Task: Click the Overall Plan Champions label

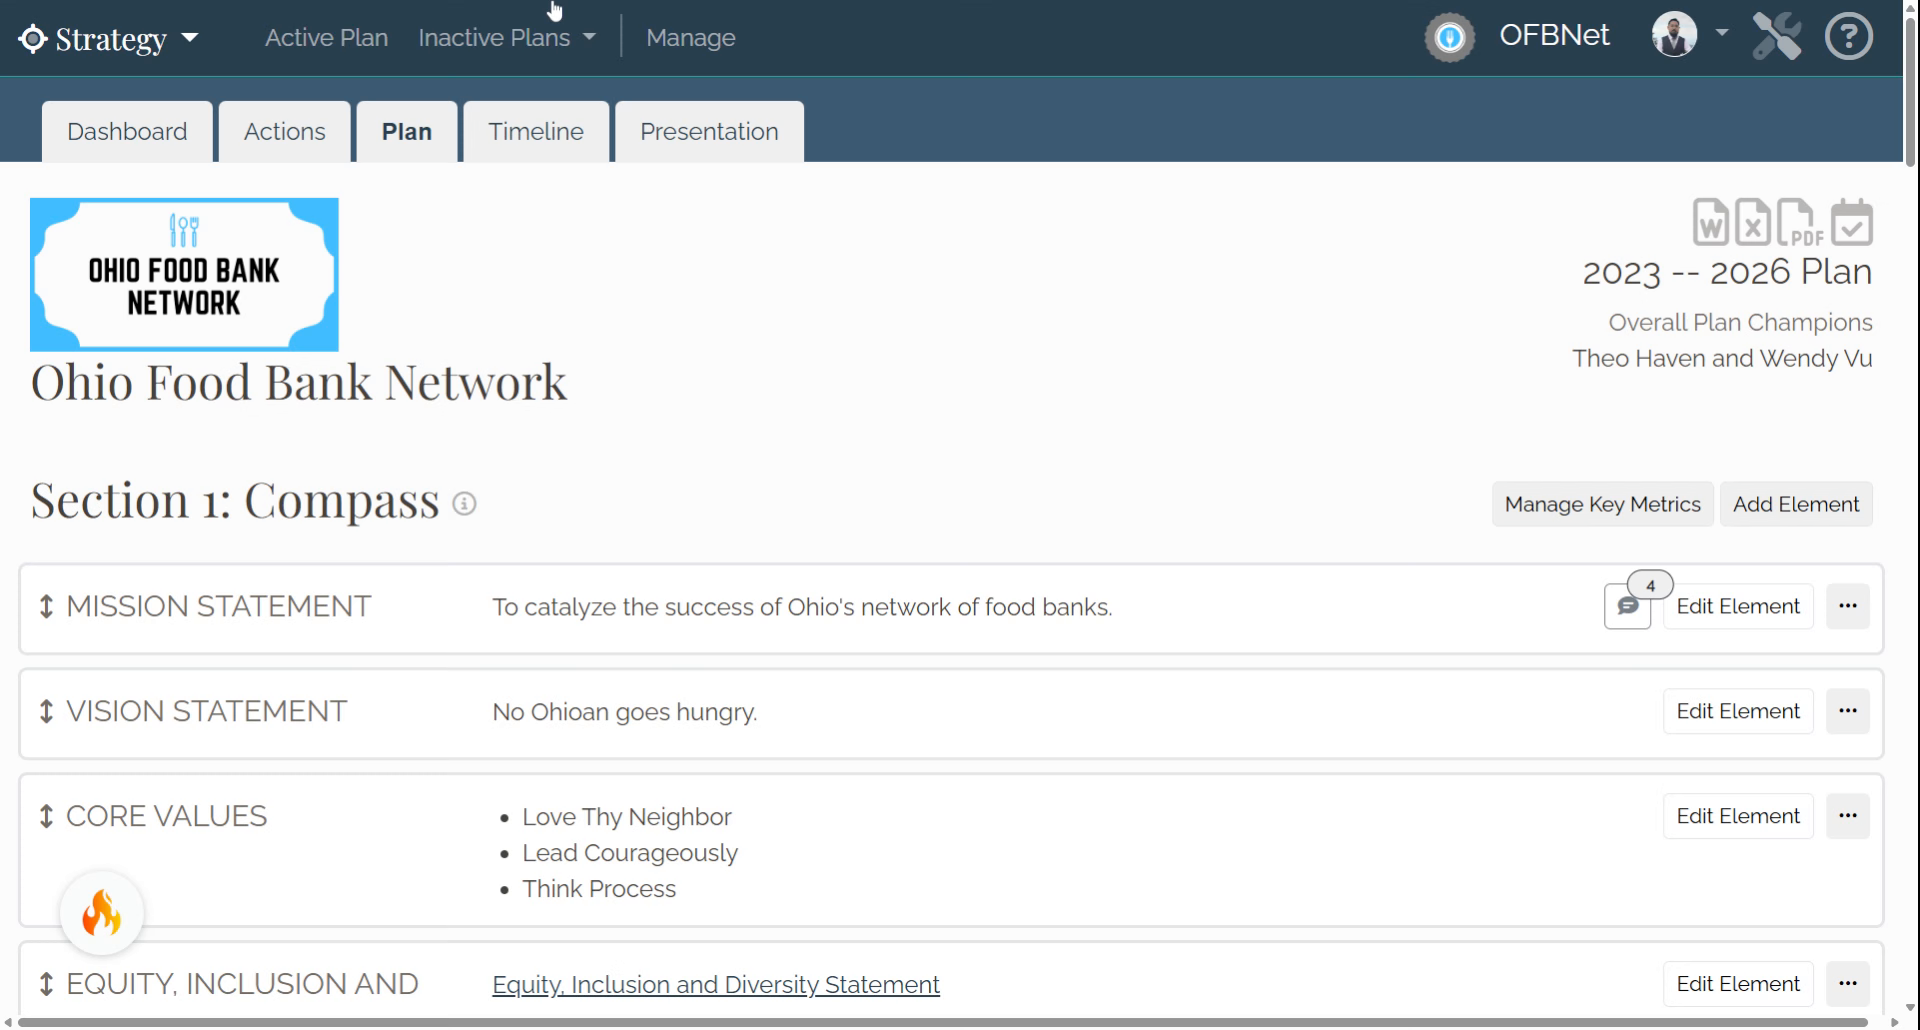Action: click(x=1740, y=322)
